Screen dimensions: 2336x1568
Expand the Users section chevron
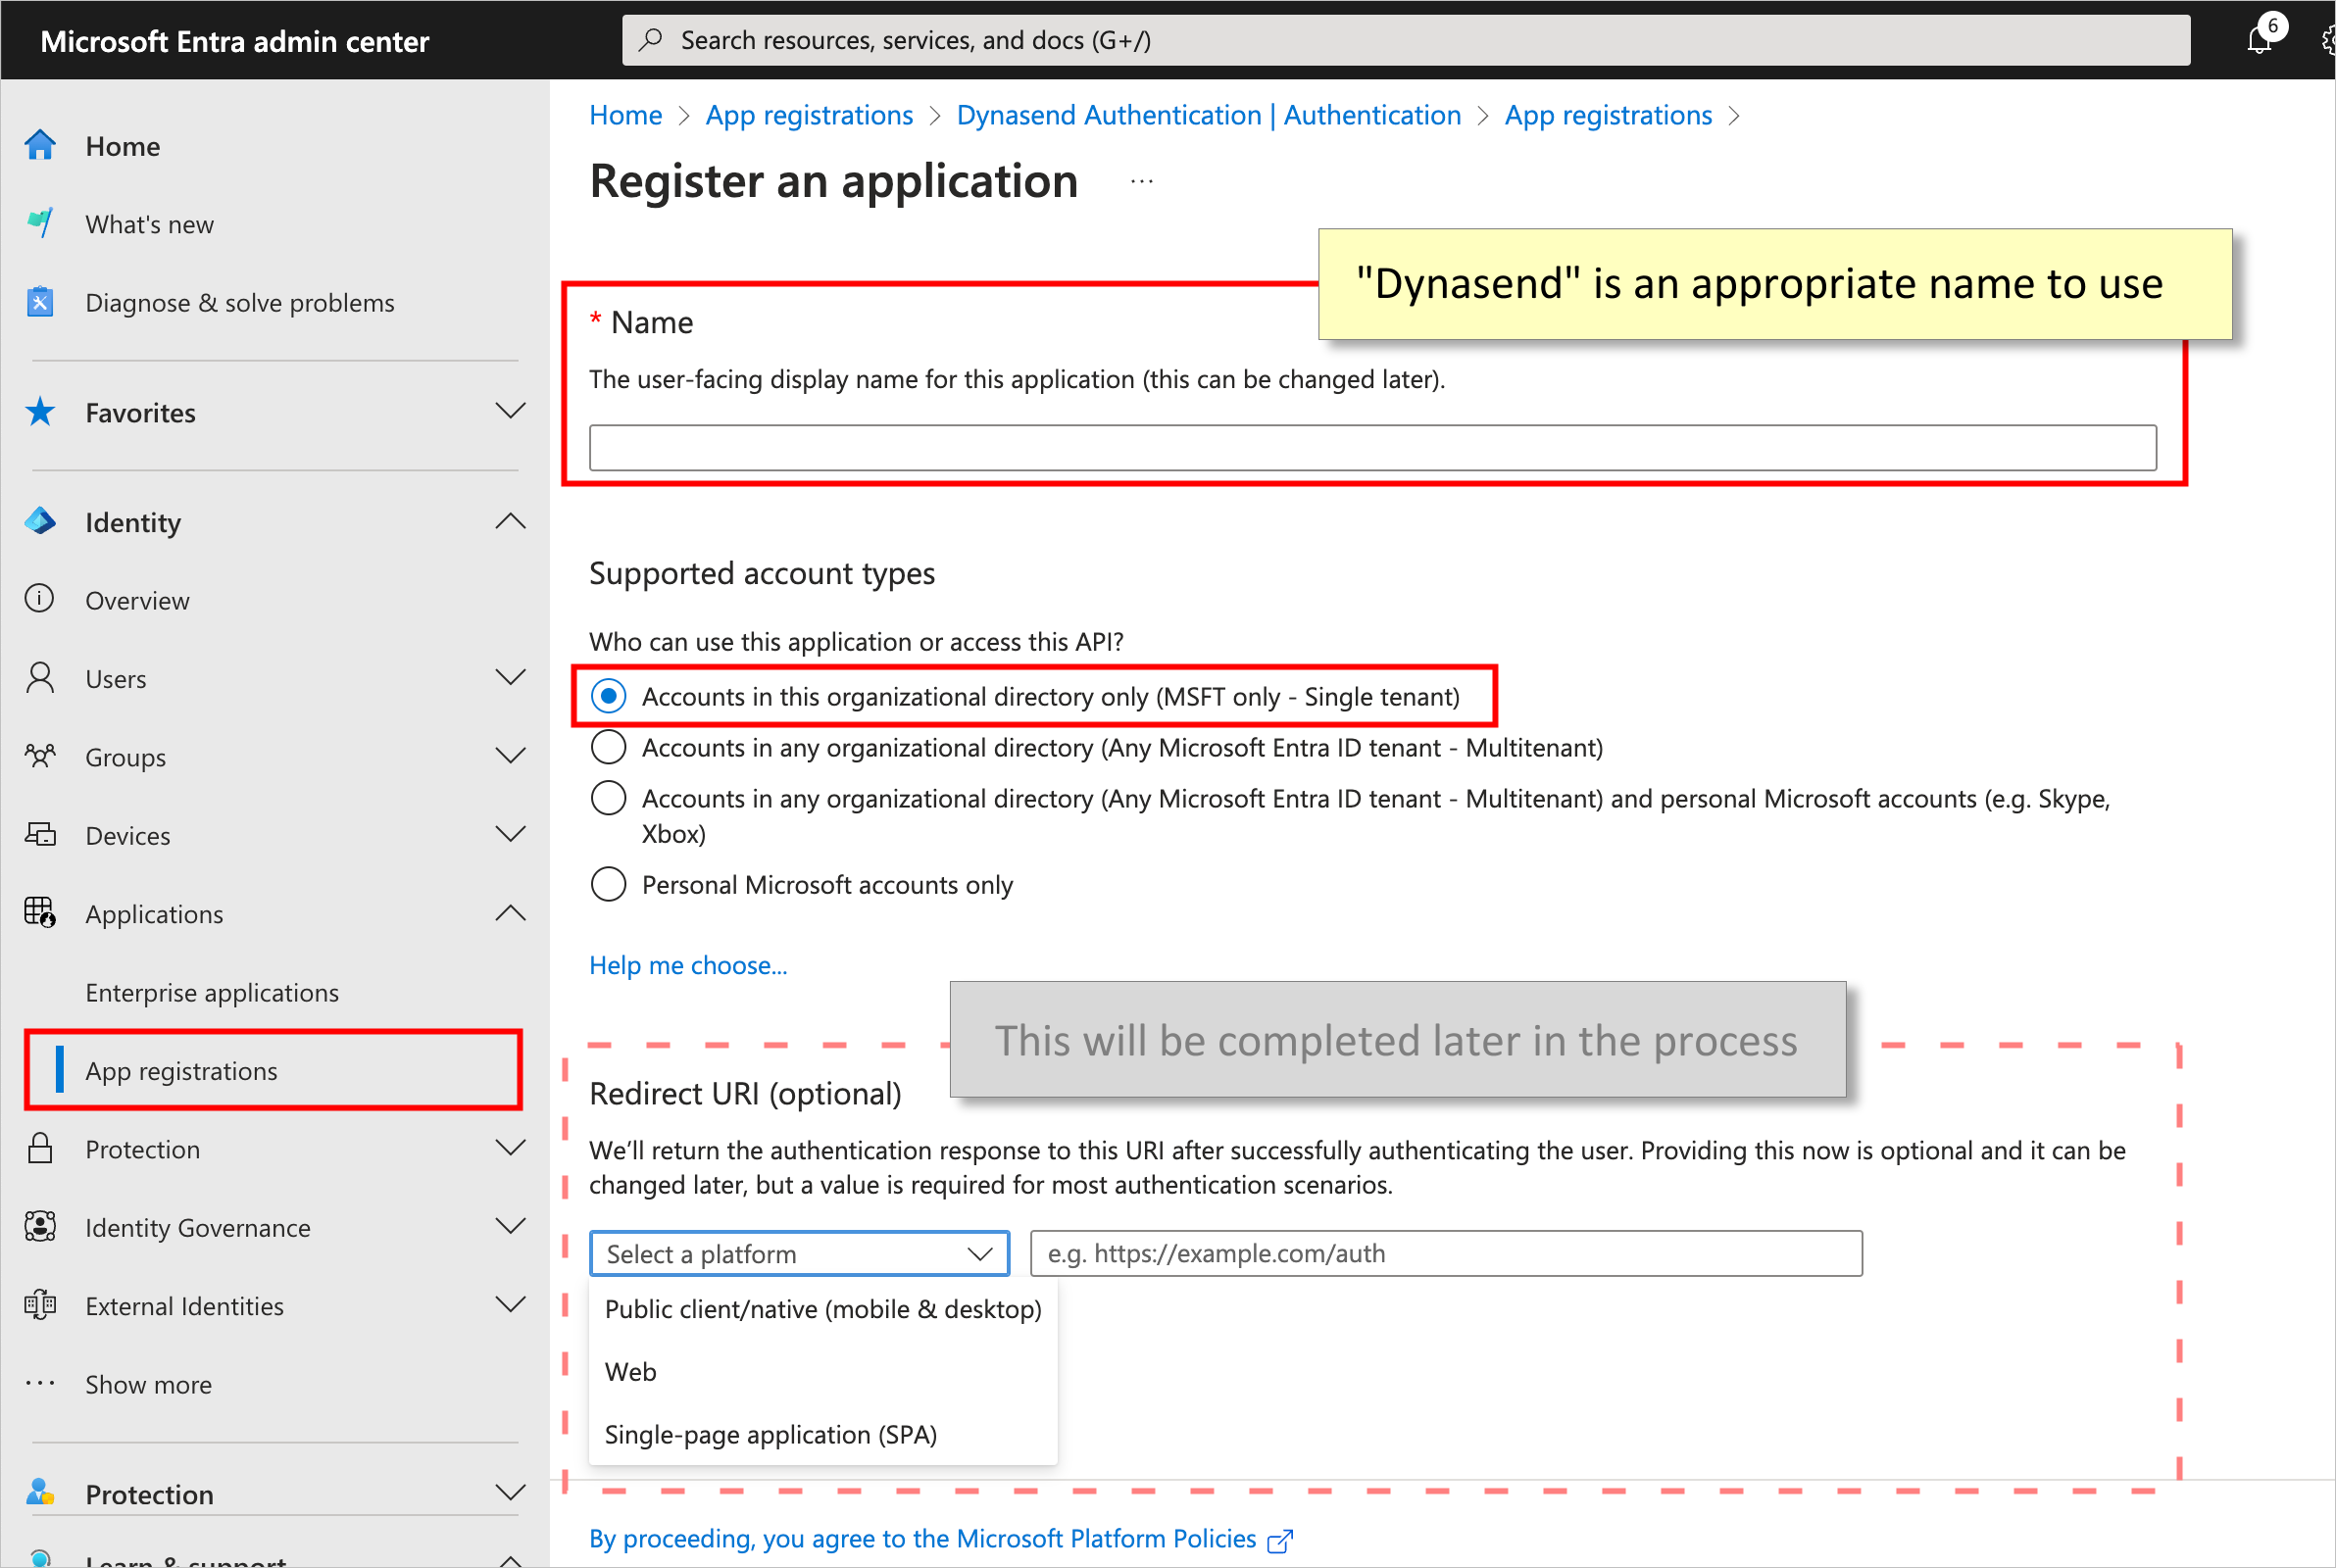510,678
